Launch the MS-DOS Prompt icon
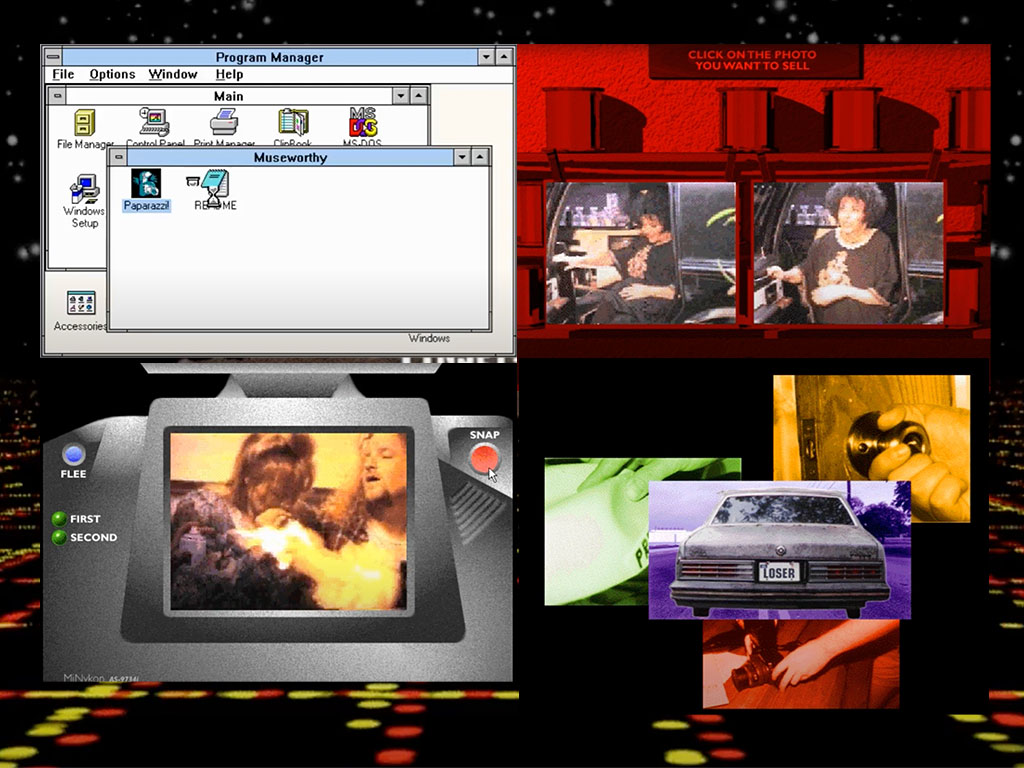The height and width of the screenshot is (768, 1024). [362, 124]
